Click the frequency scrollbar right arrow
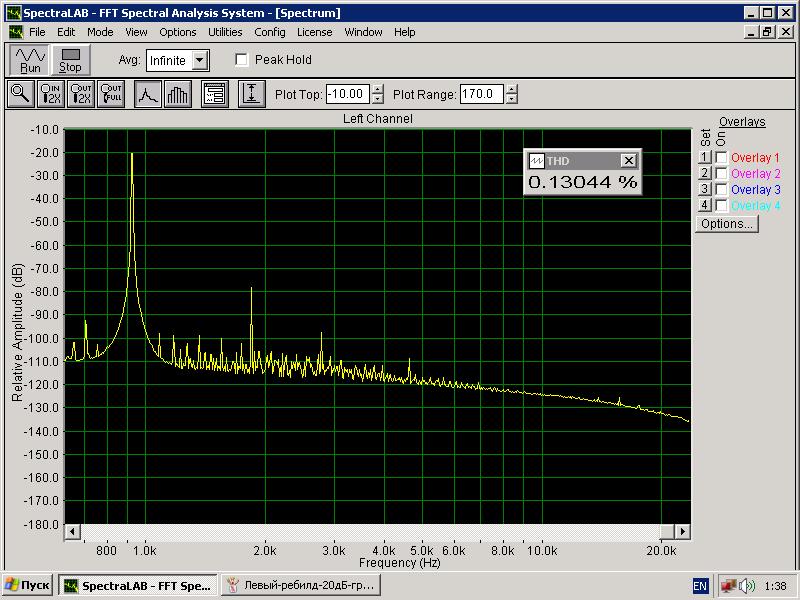 click(x=683, y=532)
